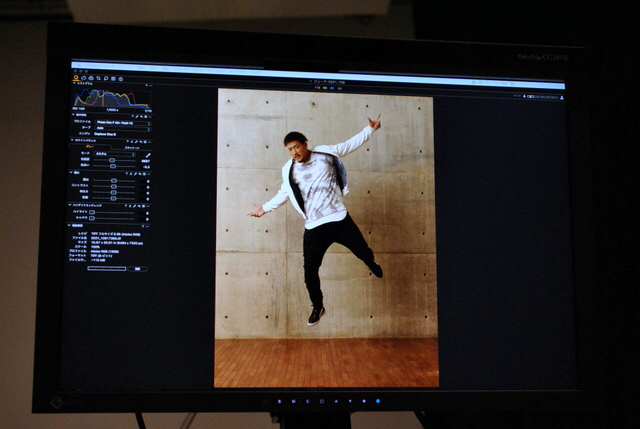
Task: Click the 100% scale value text
Action: pyautogui.click(x=96, y=247)
